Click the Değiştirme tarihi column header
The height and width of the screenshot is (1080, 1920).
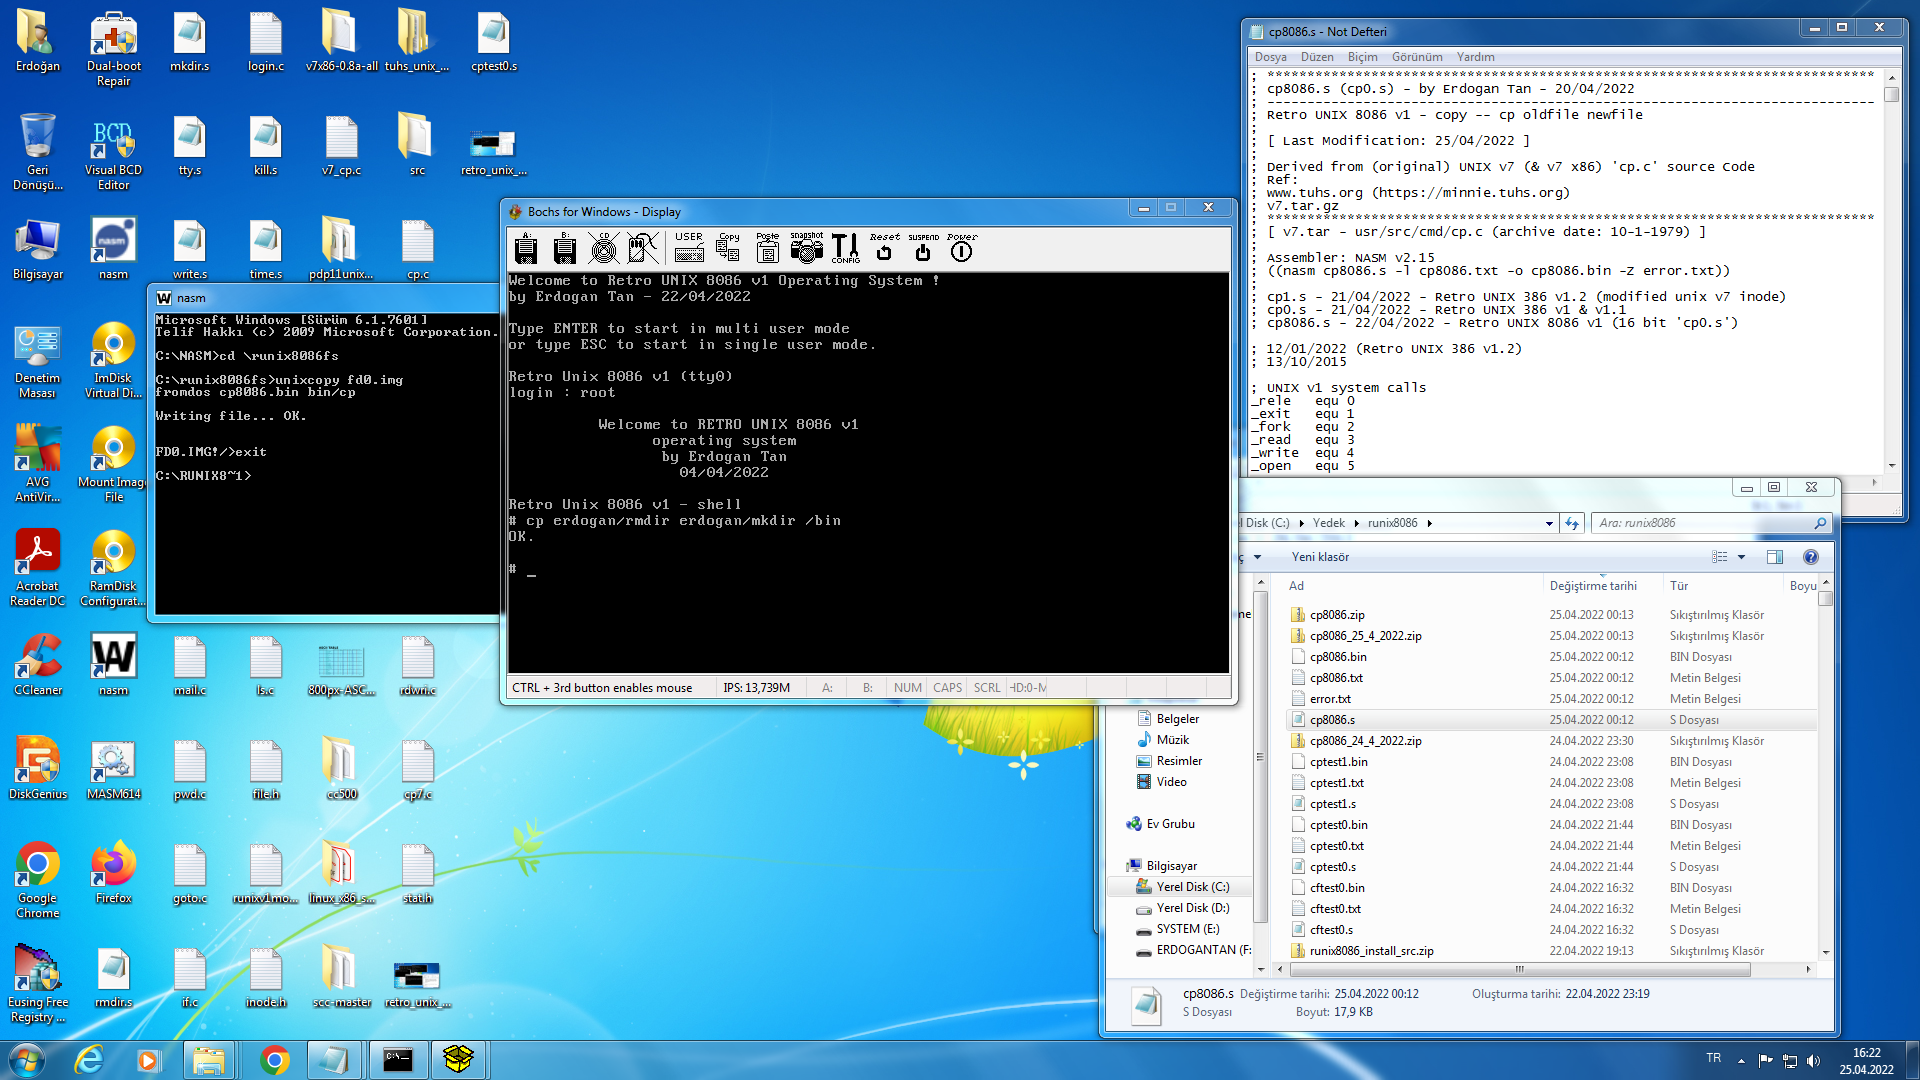click(x=1593, y=586)
